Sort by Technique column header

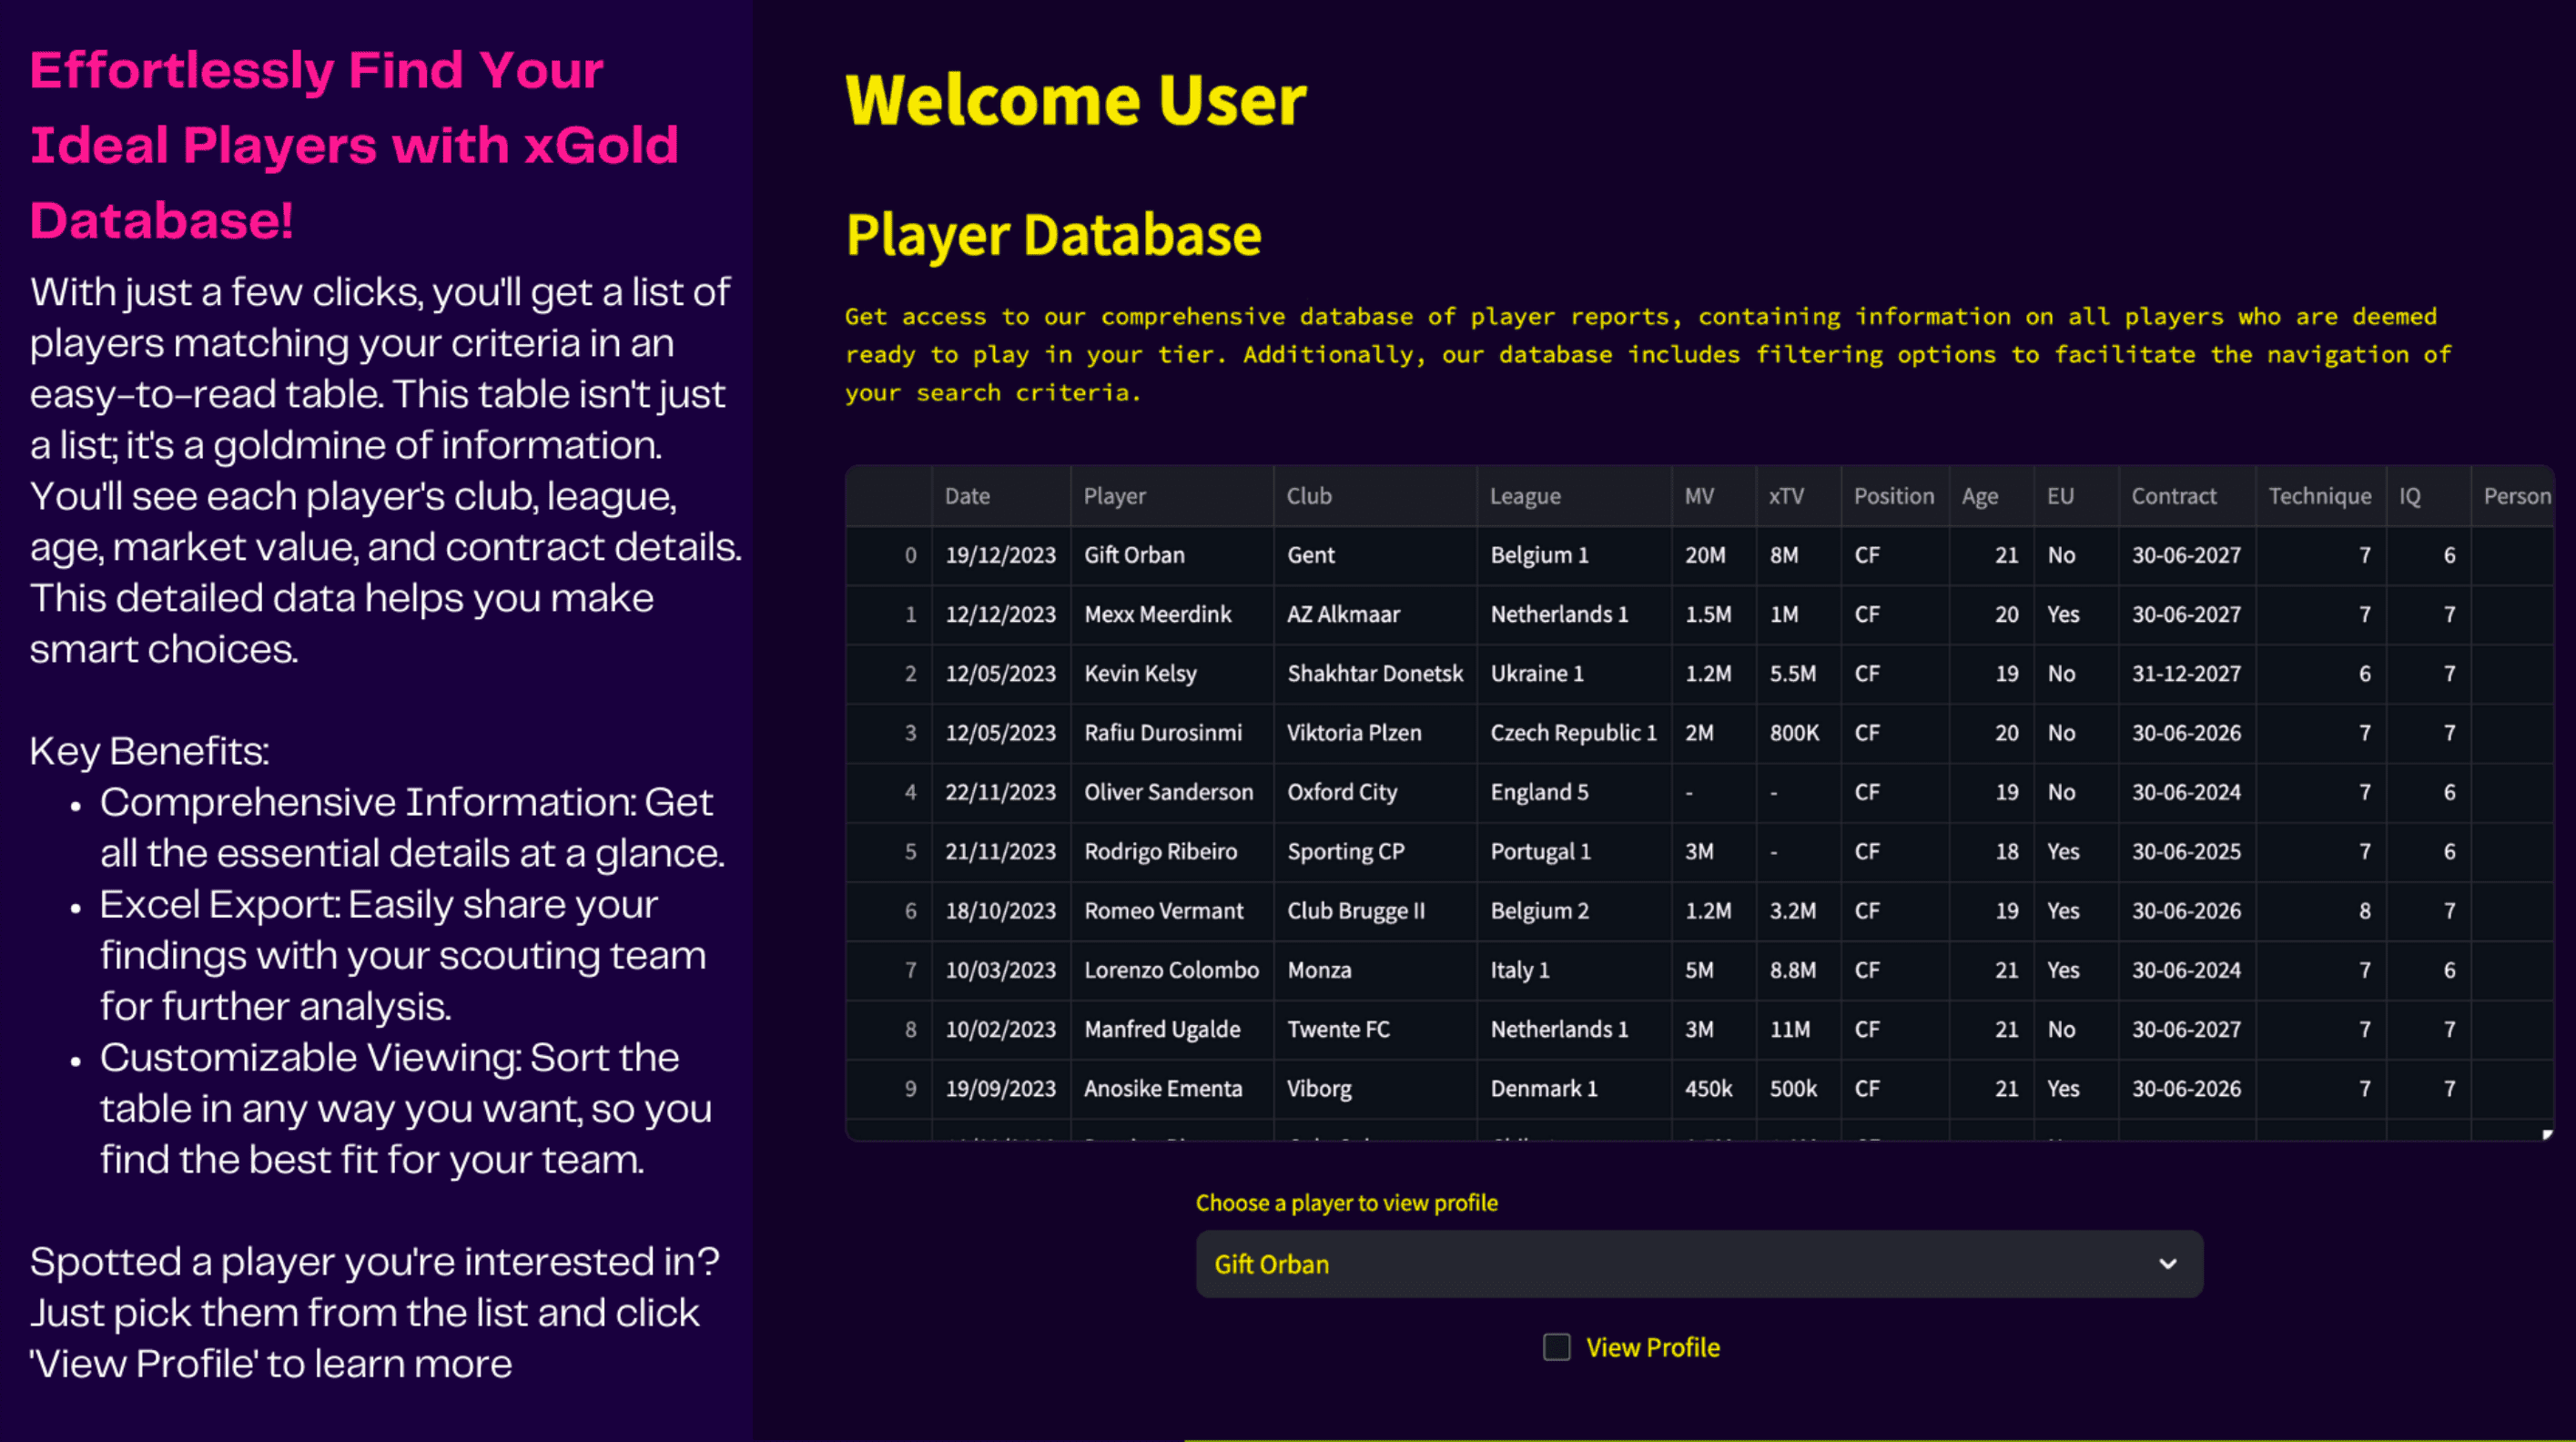(2319, 496)
